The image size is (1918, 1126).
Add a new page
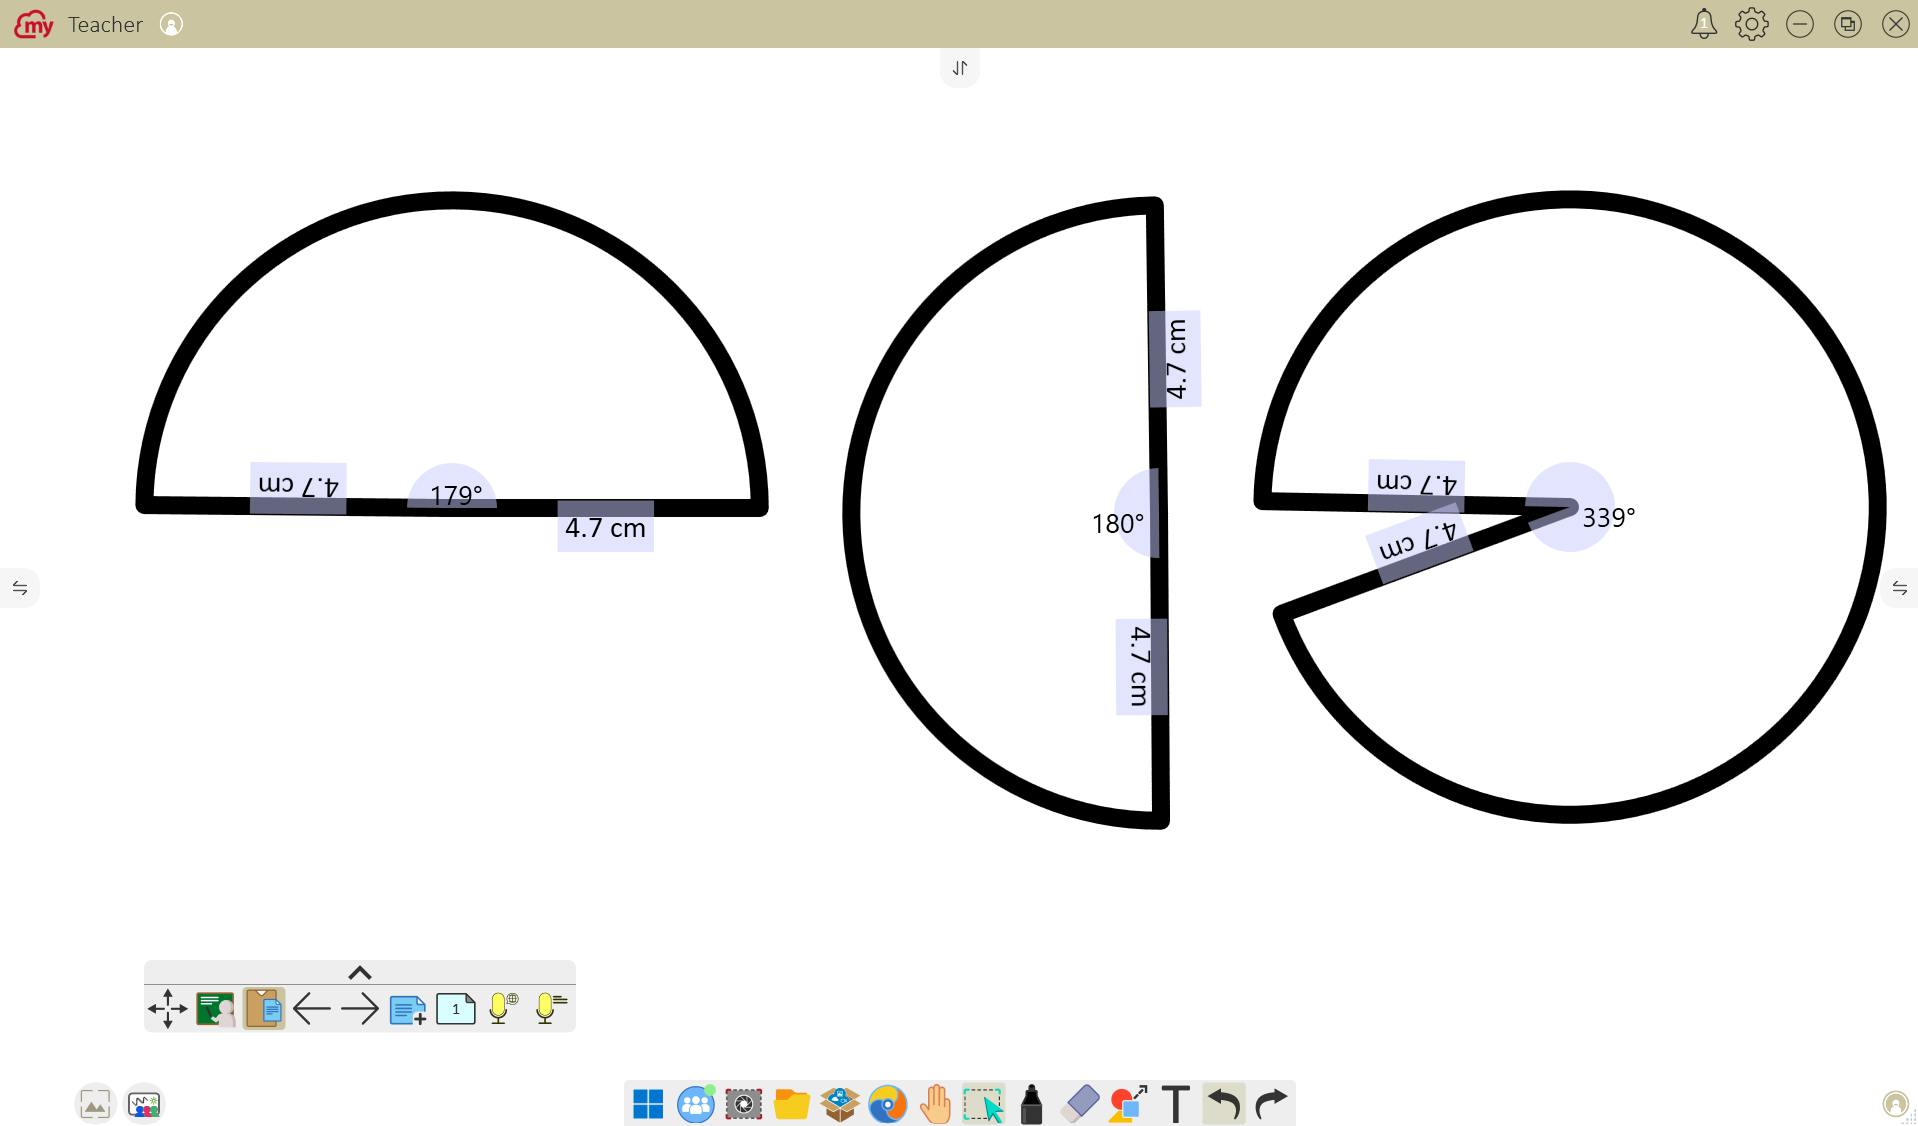[x=408, y=1009]
